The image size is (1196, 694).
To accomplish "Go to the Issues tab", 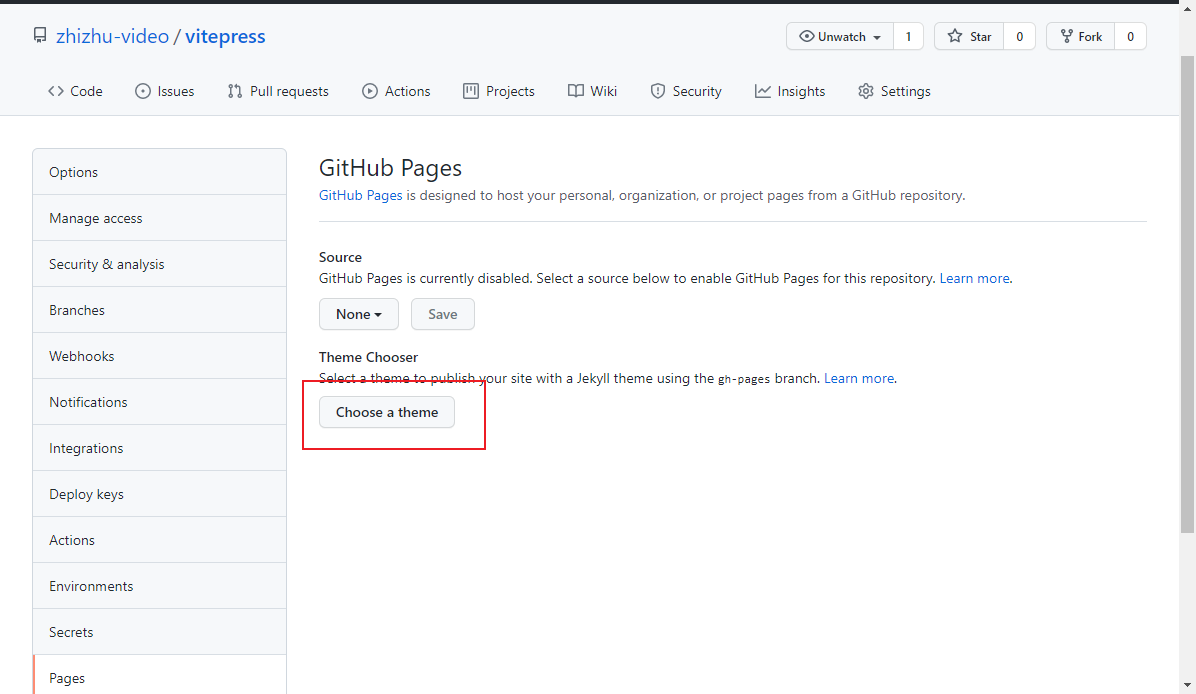I will pyautogui.click(x=165, y=92).
